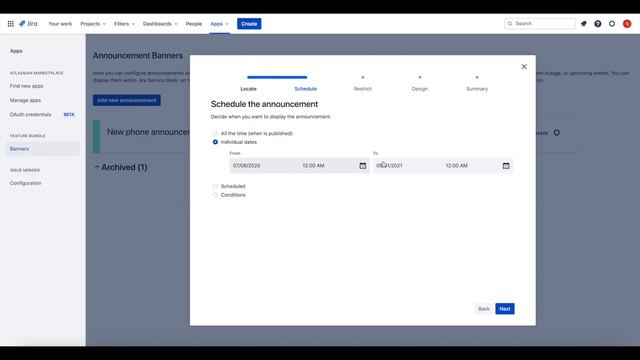
Task: Select the Conditions radio option
Action: (215, 195)
